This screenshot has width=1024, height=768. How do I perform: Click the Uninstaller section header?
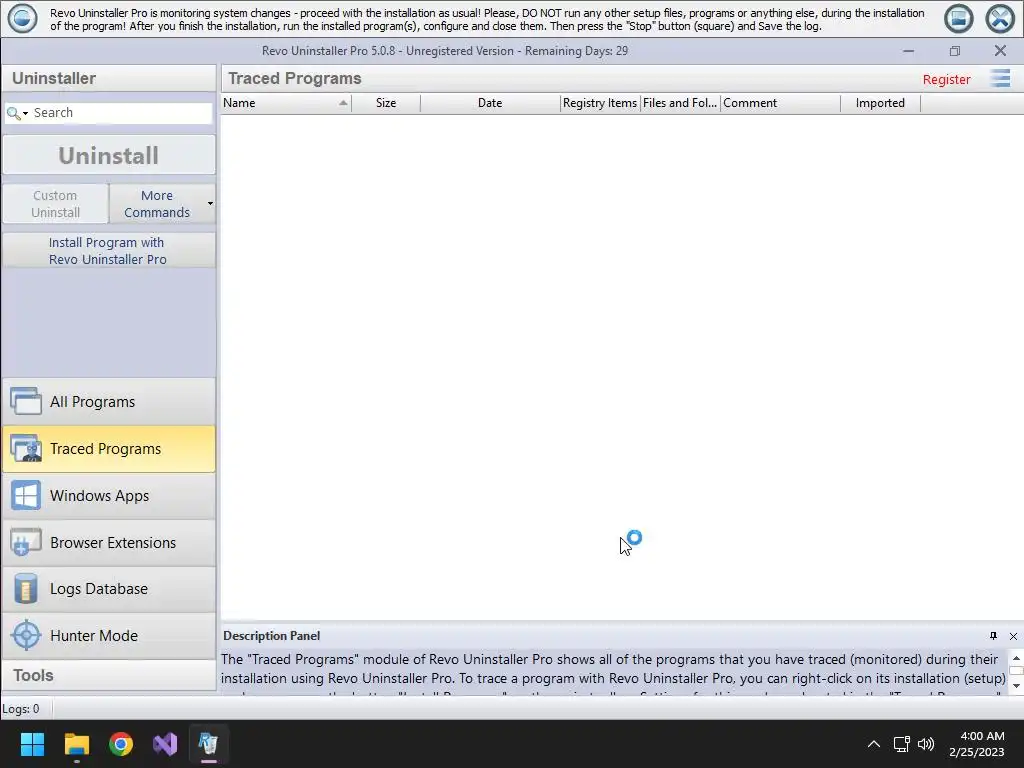pyautogui.click(x=108, y=78)
